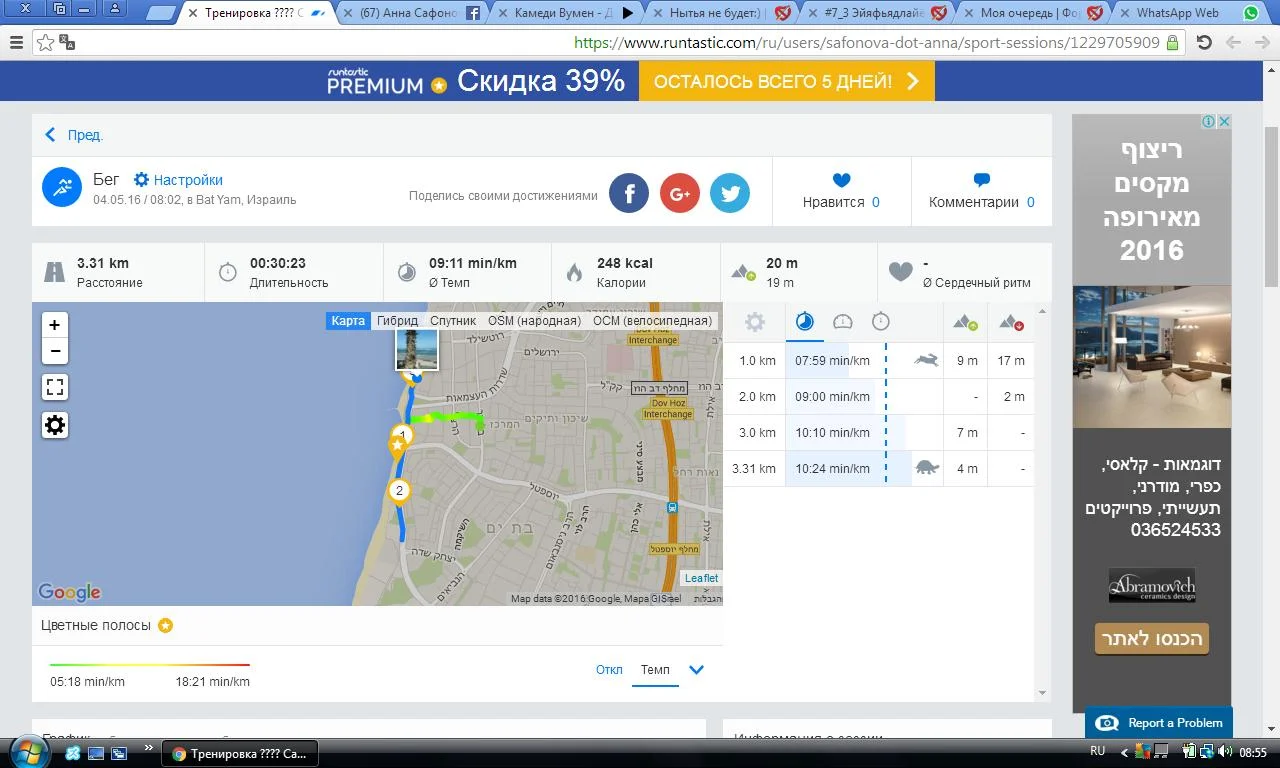Switch to the Анна Сафонова Facebook tab
Screen dimensions: 1280x768
coord(410,13)
